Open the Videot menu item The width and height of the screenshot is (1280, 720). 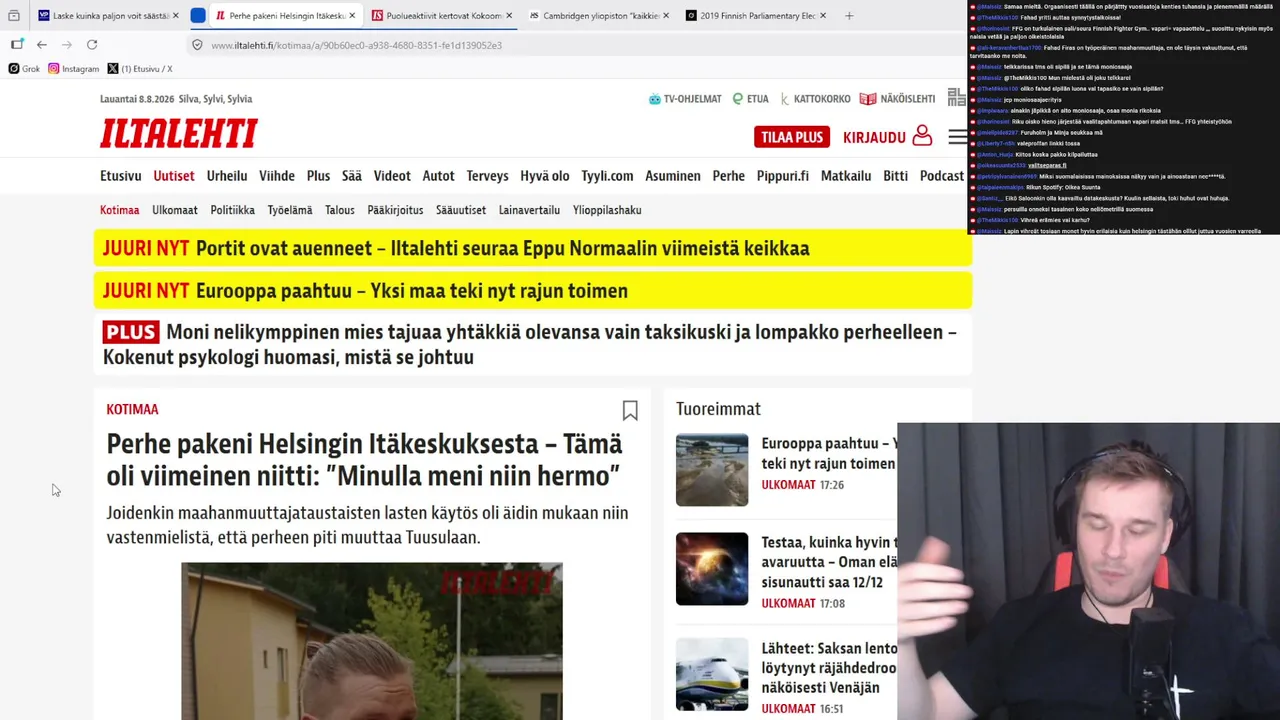click(x=392, y=176)
